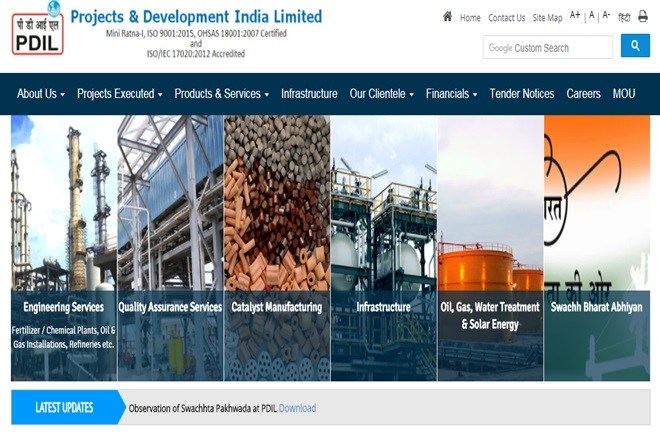Select the Catalyst Manufacturing image panel
Screen dimensions: 660x440
point(277,248)
